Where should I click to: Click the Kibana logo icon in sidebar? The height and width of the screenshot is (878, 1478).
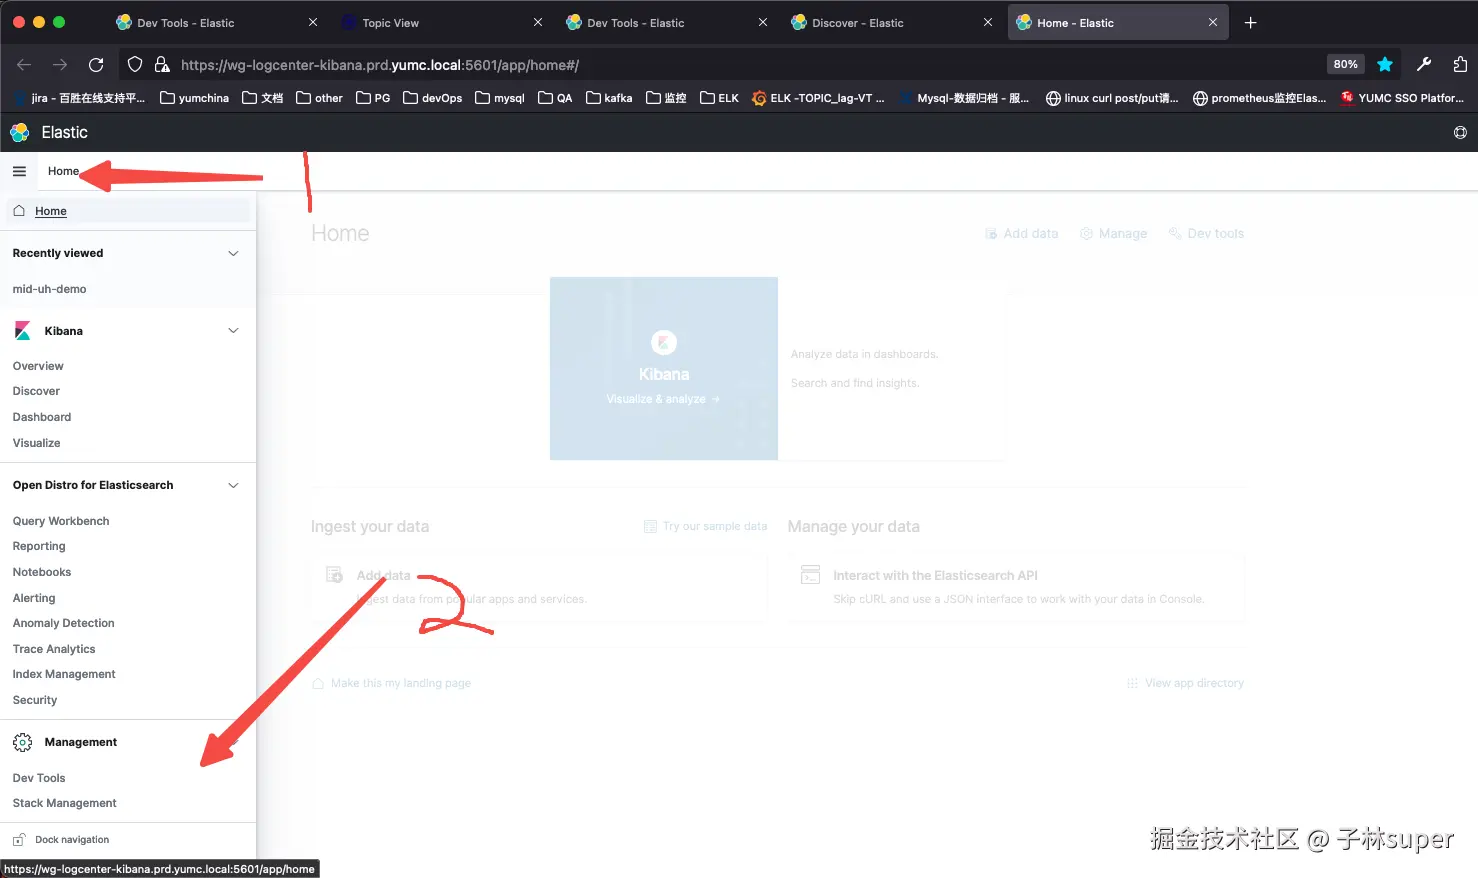[x=22, y=331]
